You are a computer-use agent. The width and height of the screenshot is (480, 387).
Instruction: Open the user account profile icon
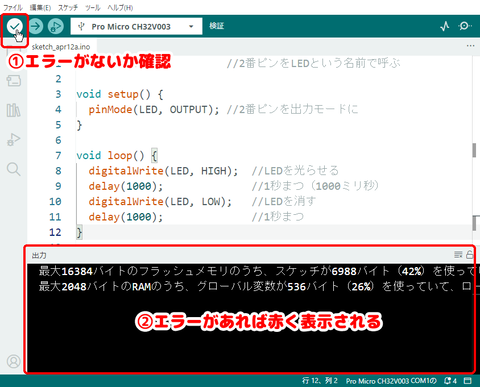(x=14, y=361)
